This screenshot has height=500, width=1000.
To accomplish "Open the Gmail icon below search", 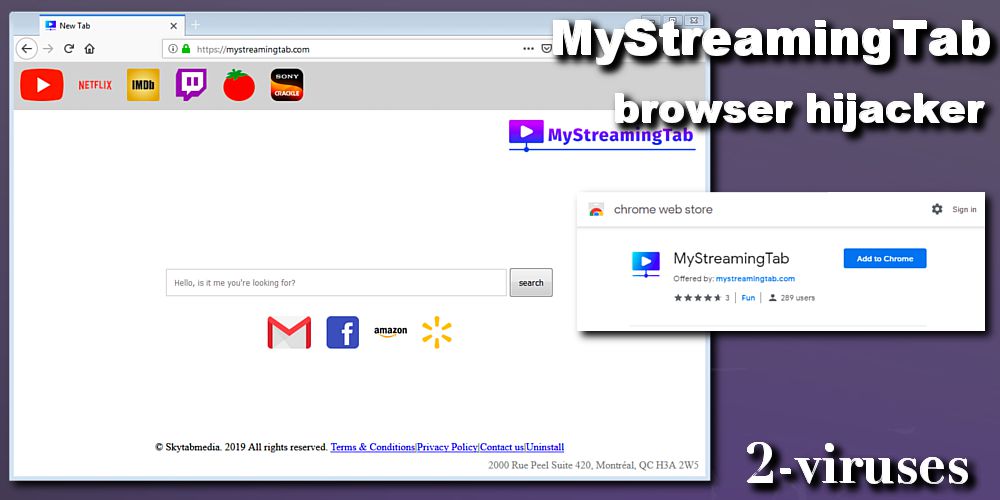I will coord(290,332).
